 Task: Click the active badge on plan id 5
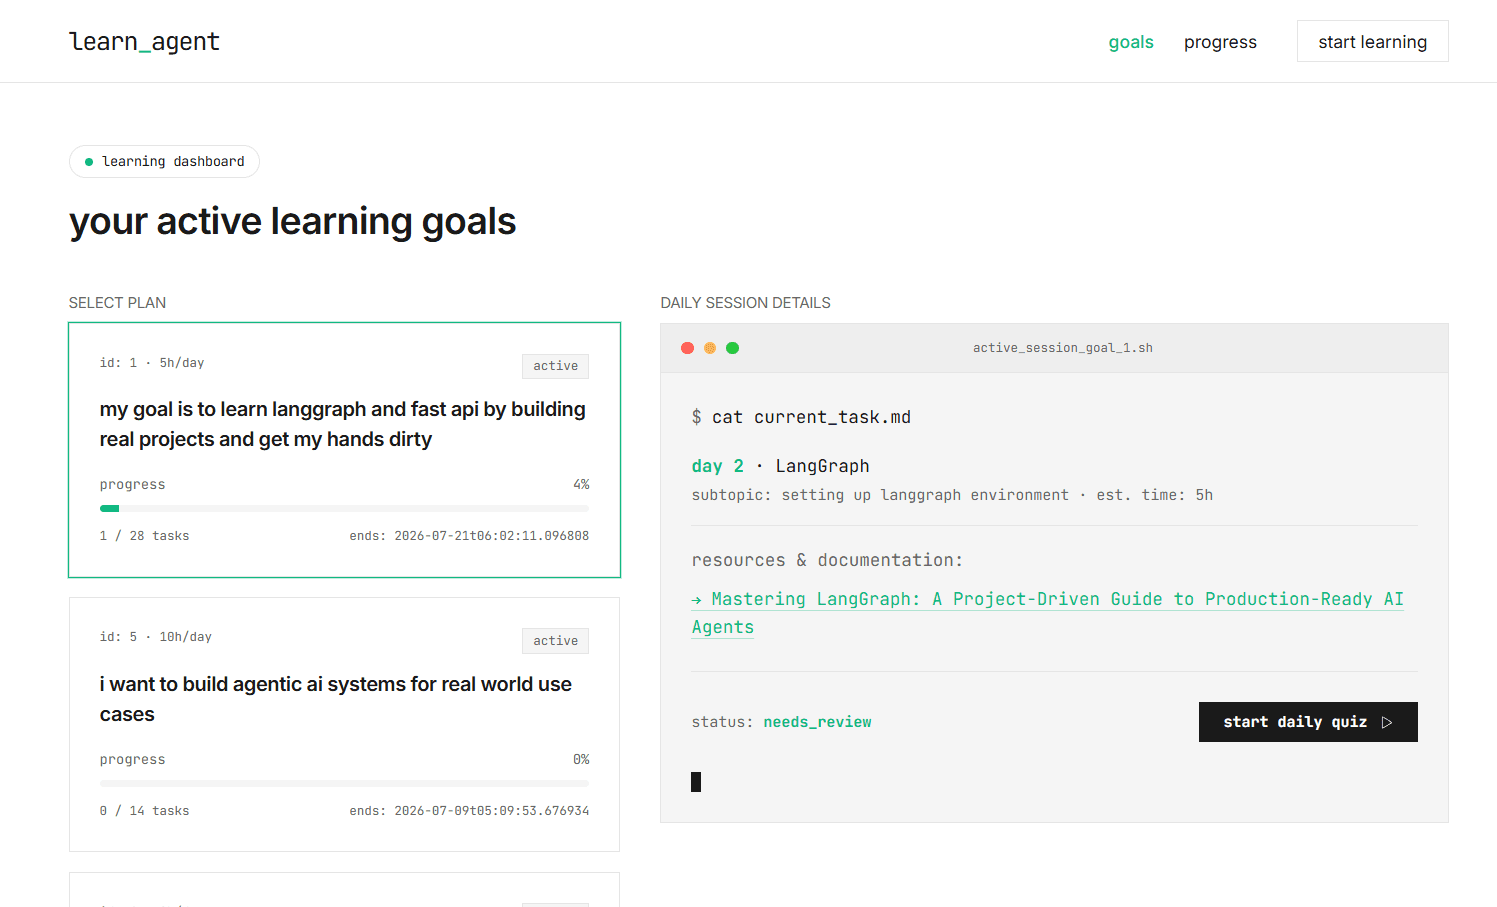point(555,641)
